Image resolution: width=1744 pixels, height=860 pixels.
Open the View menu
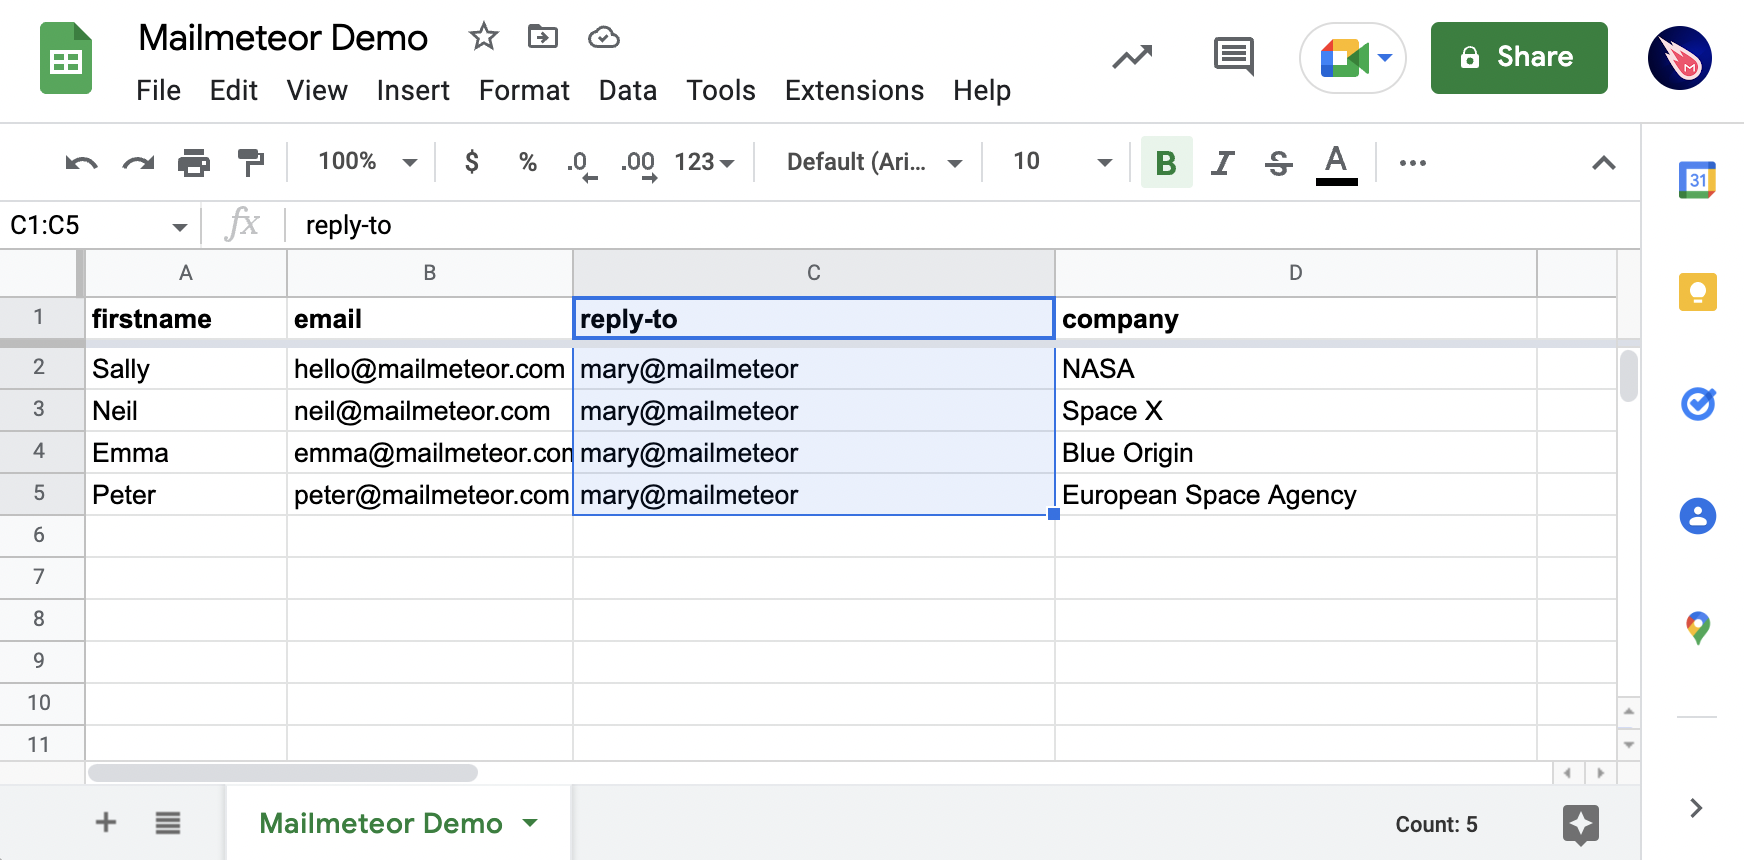317,91
